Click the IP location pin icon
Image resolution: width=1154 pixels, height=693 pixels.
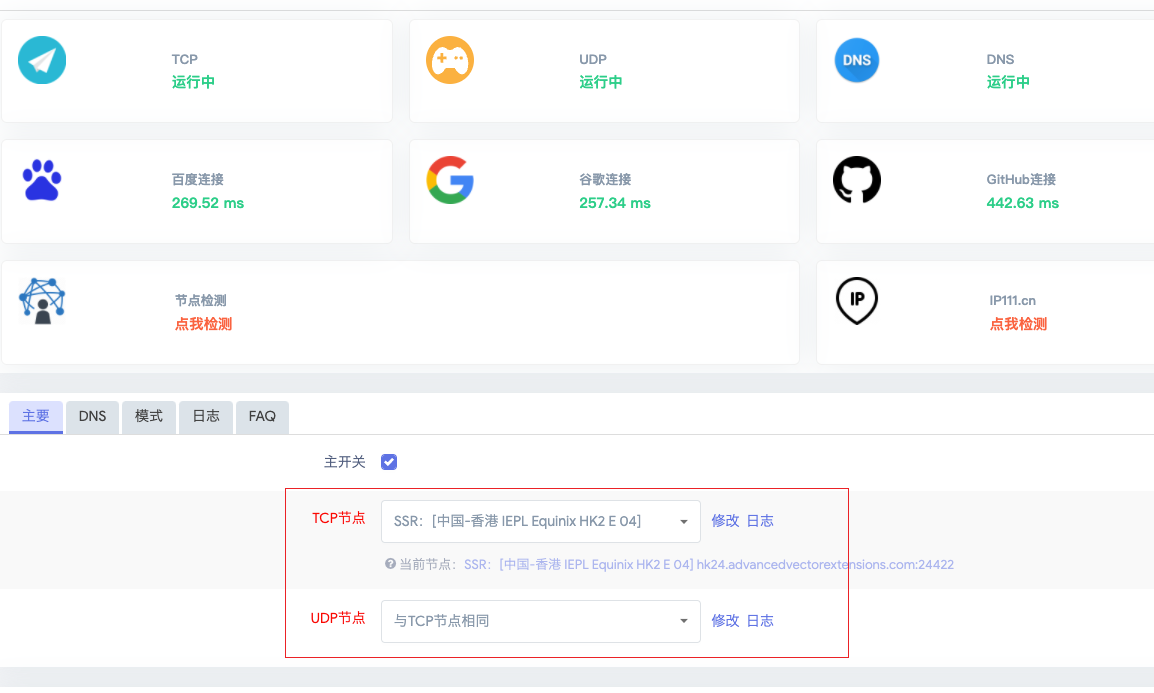tap(857, 301)
